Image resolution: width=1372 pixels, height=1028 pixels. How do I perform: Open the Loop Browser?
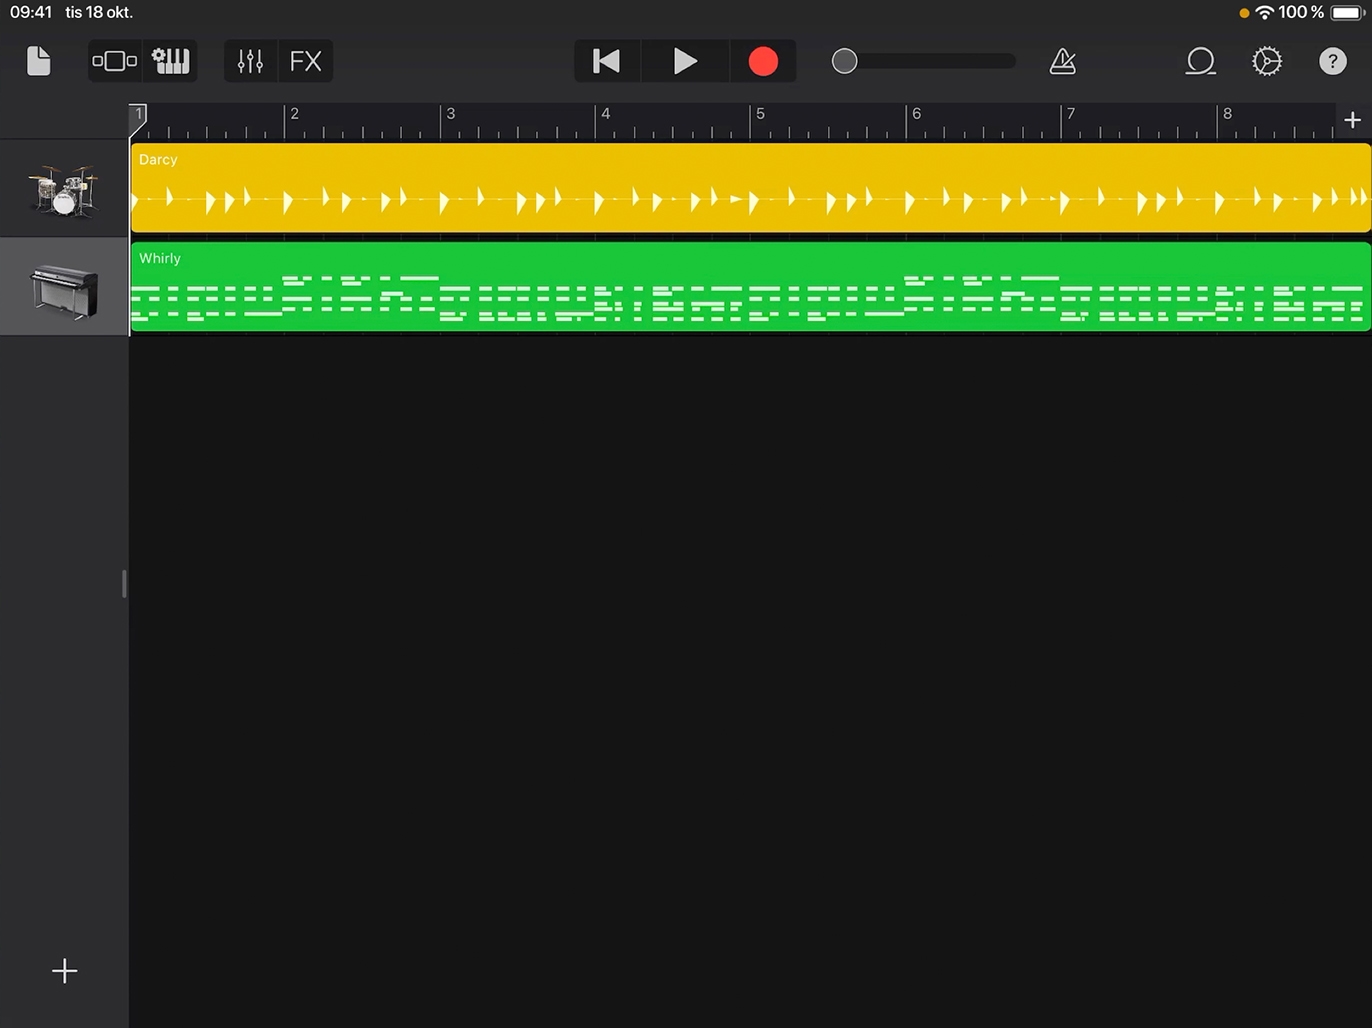1200,61
